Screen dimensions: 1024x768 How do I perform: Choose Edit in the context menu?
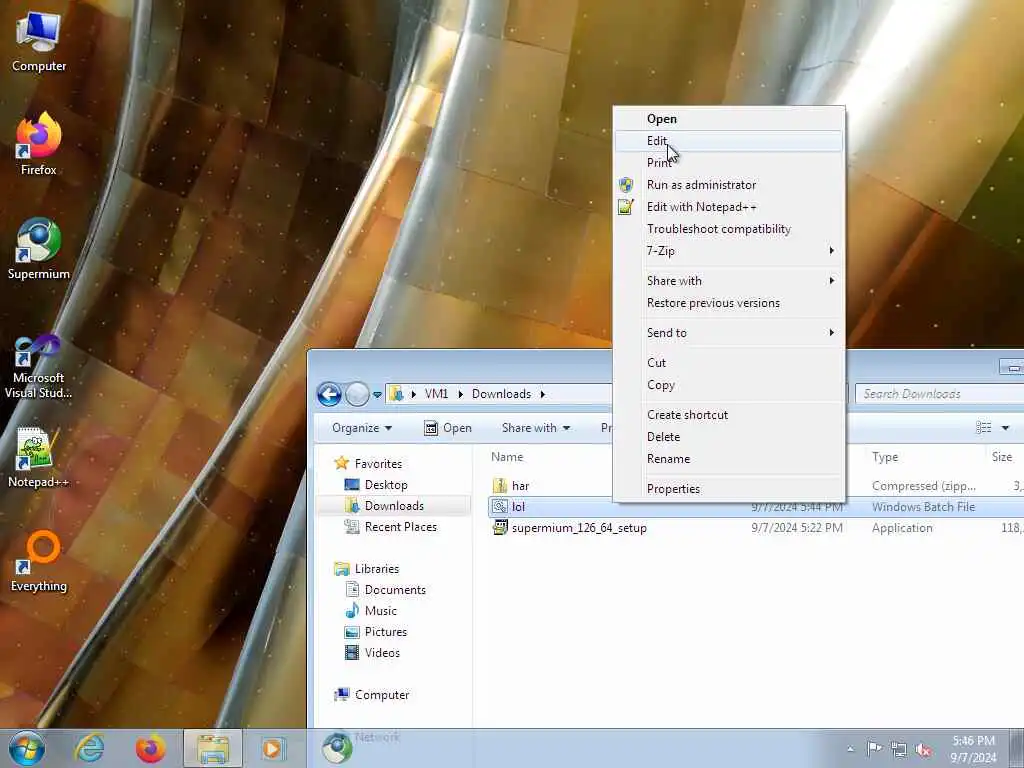[728, 141]
